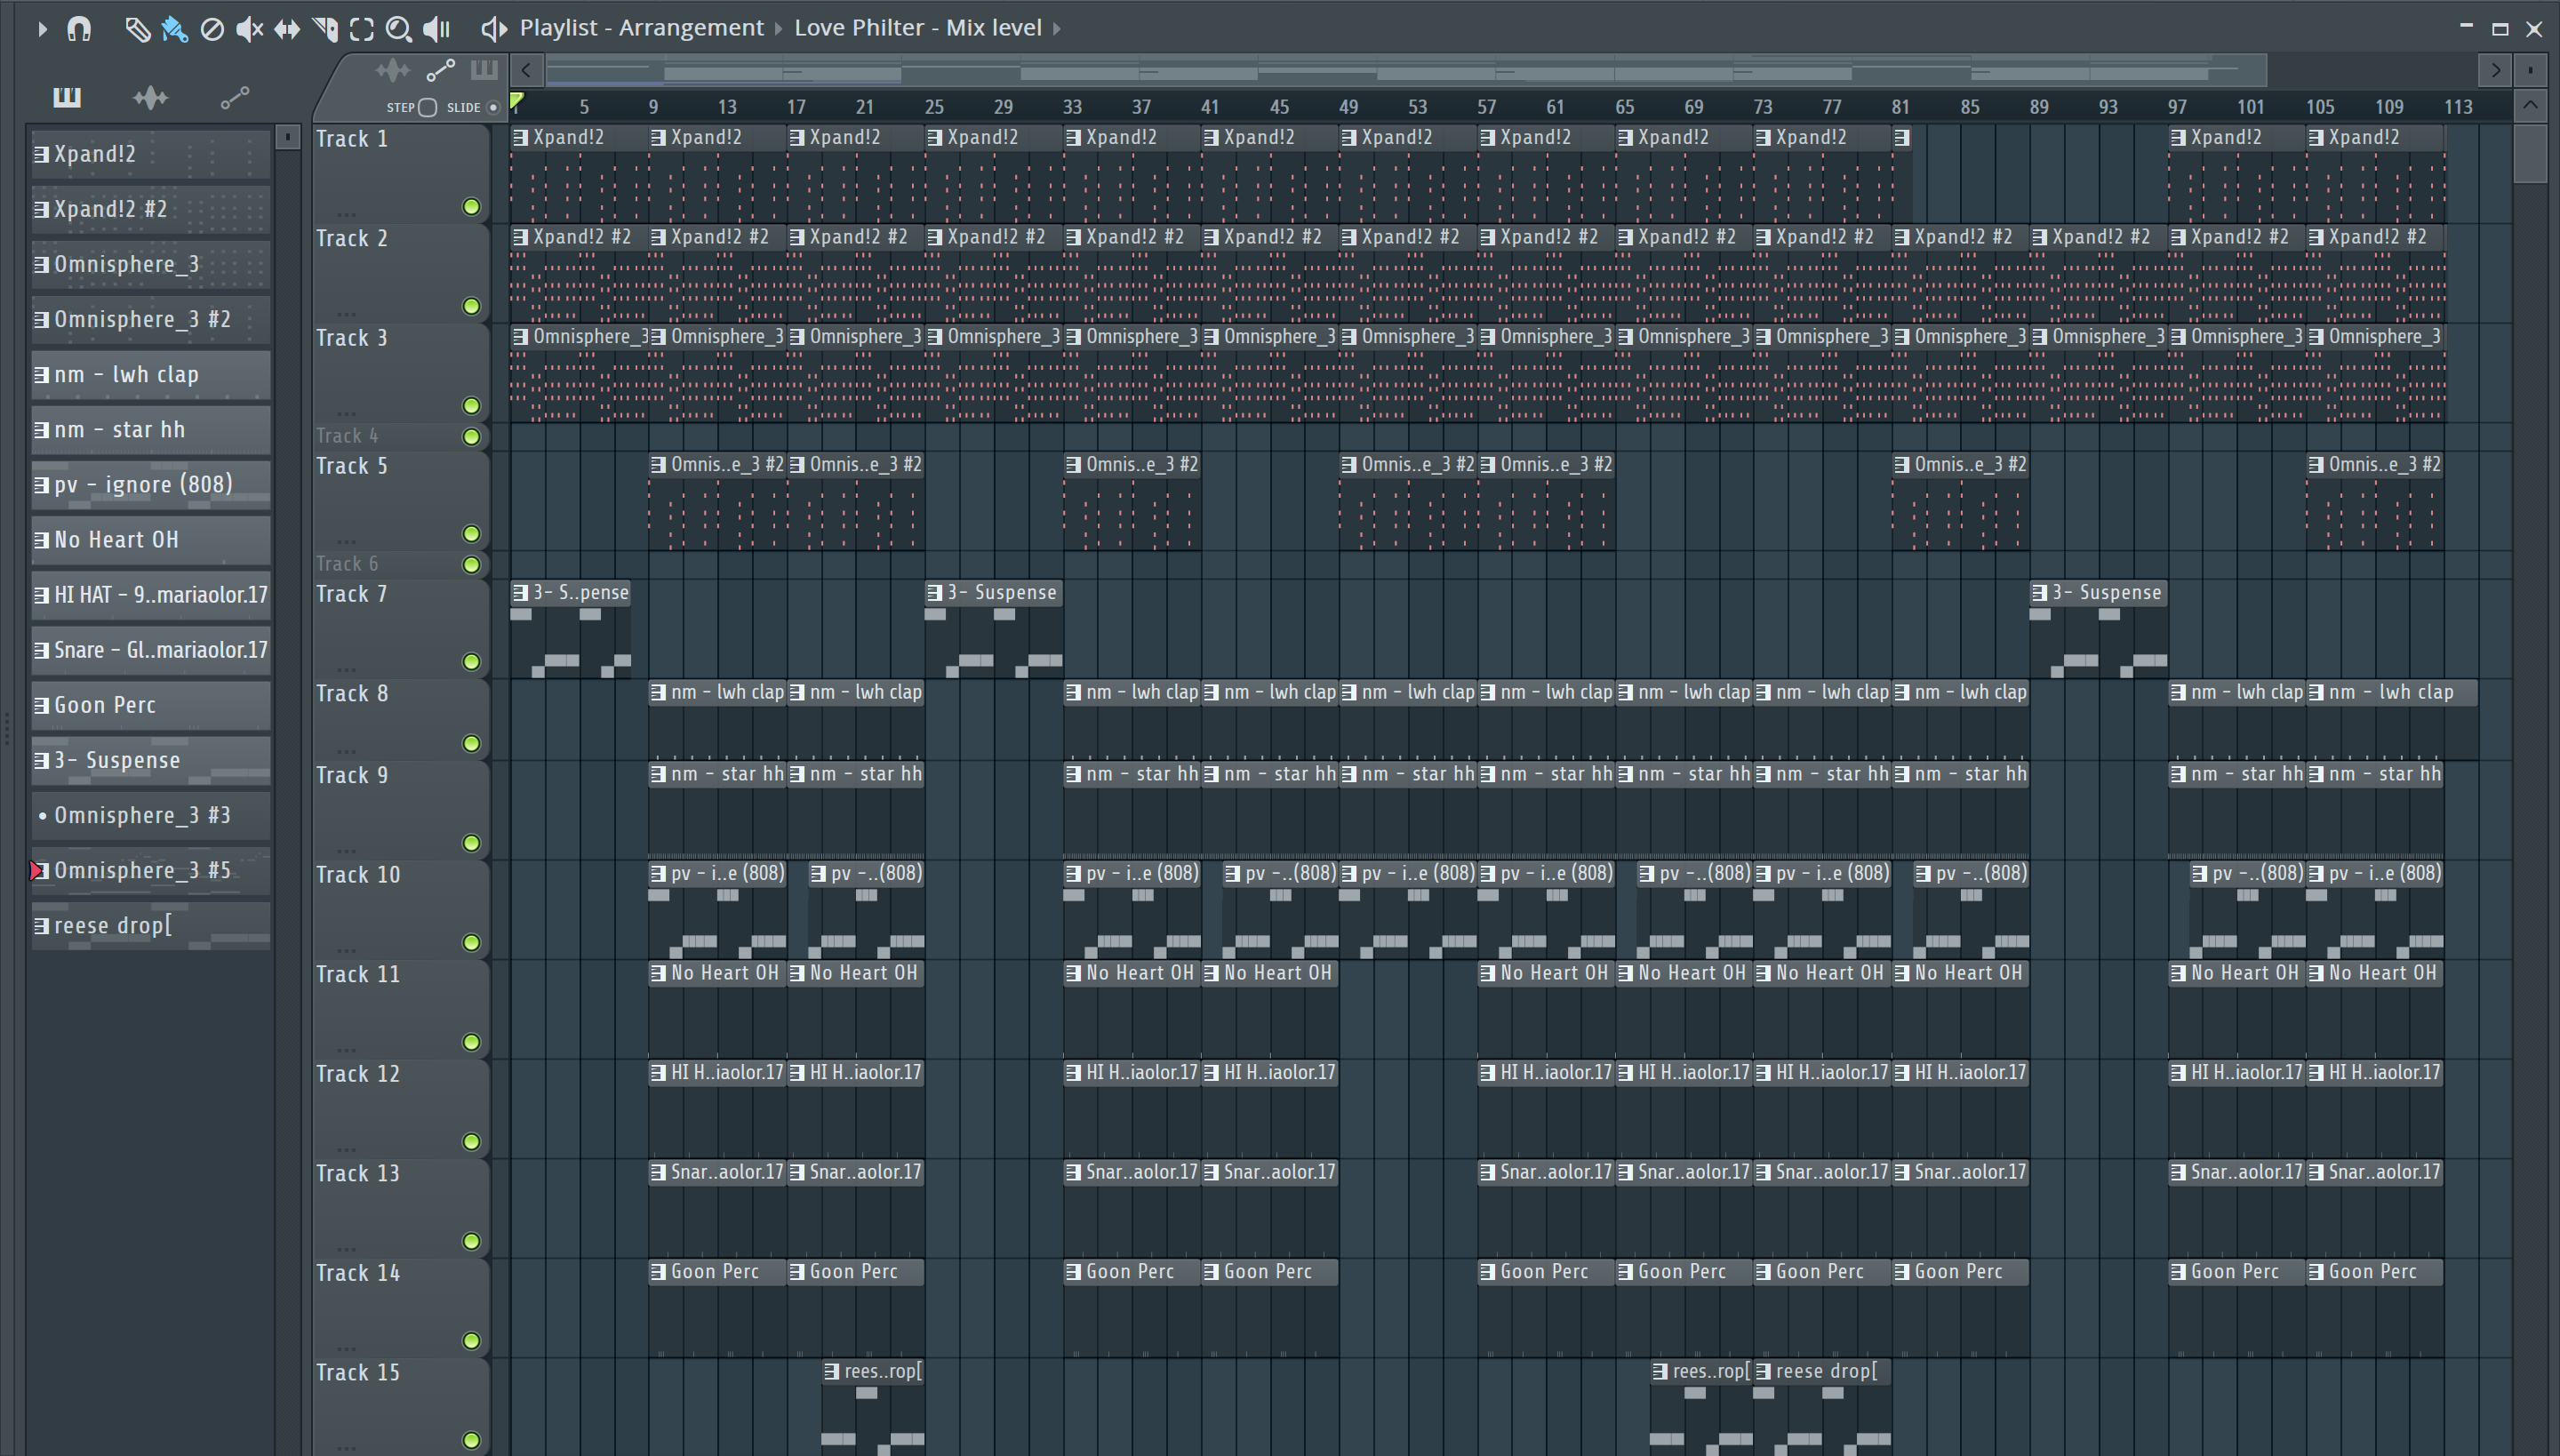2560x1456 pixels.
Task: Click the timeline scroll right arrow
Action: point(2495,70)
